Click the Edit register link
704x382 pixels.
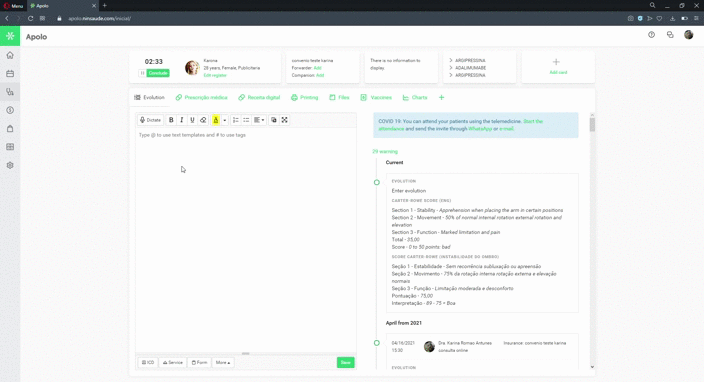[x=215, y=75]
